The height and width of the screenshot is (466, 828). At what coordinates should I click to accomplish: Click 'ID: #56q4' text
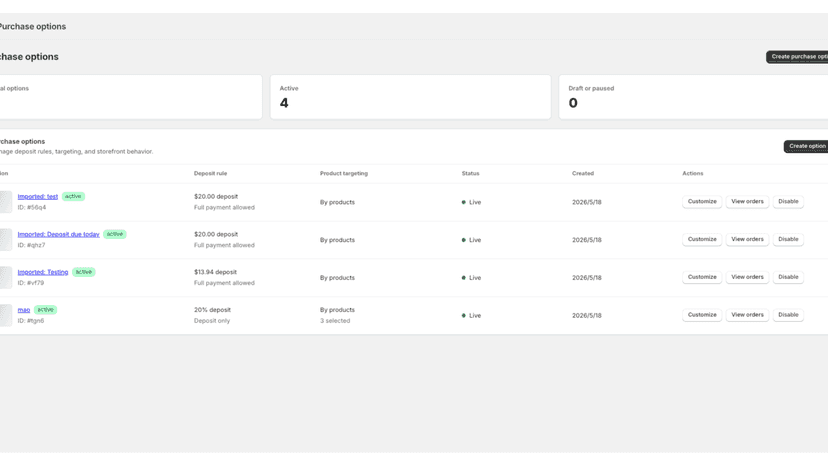32,208
